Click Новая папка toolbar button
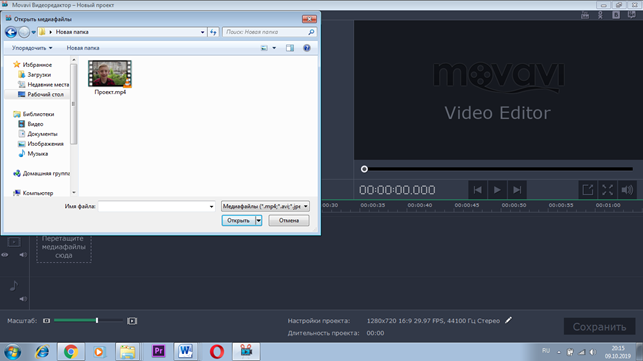The width and height of the screenshot is (643, 361). (x=83, y=48)
